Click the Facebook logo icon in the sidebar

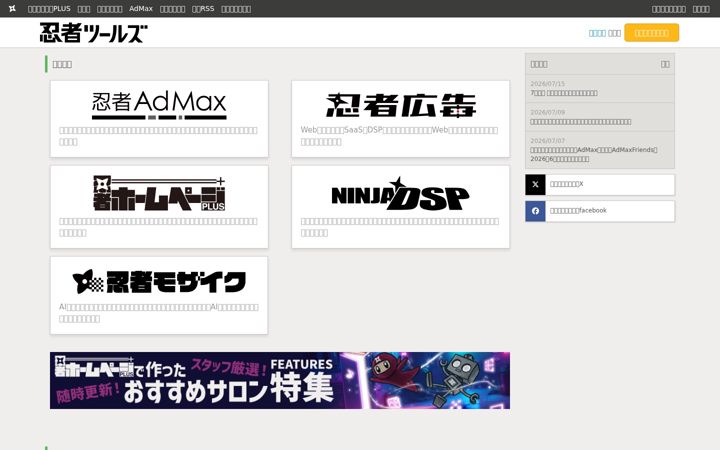point(535,211)
